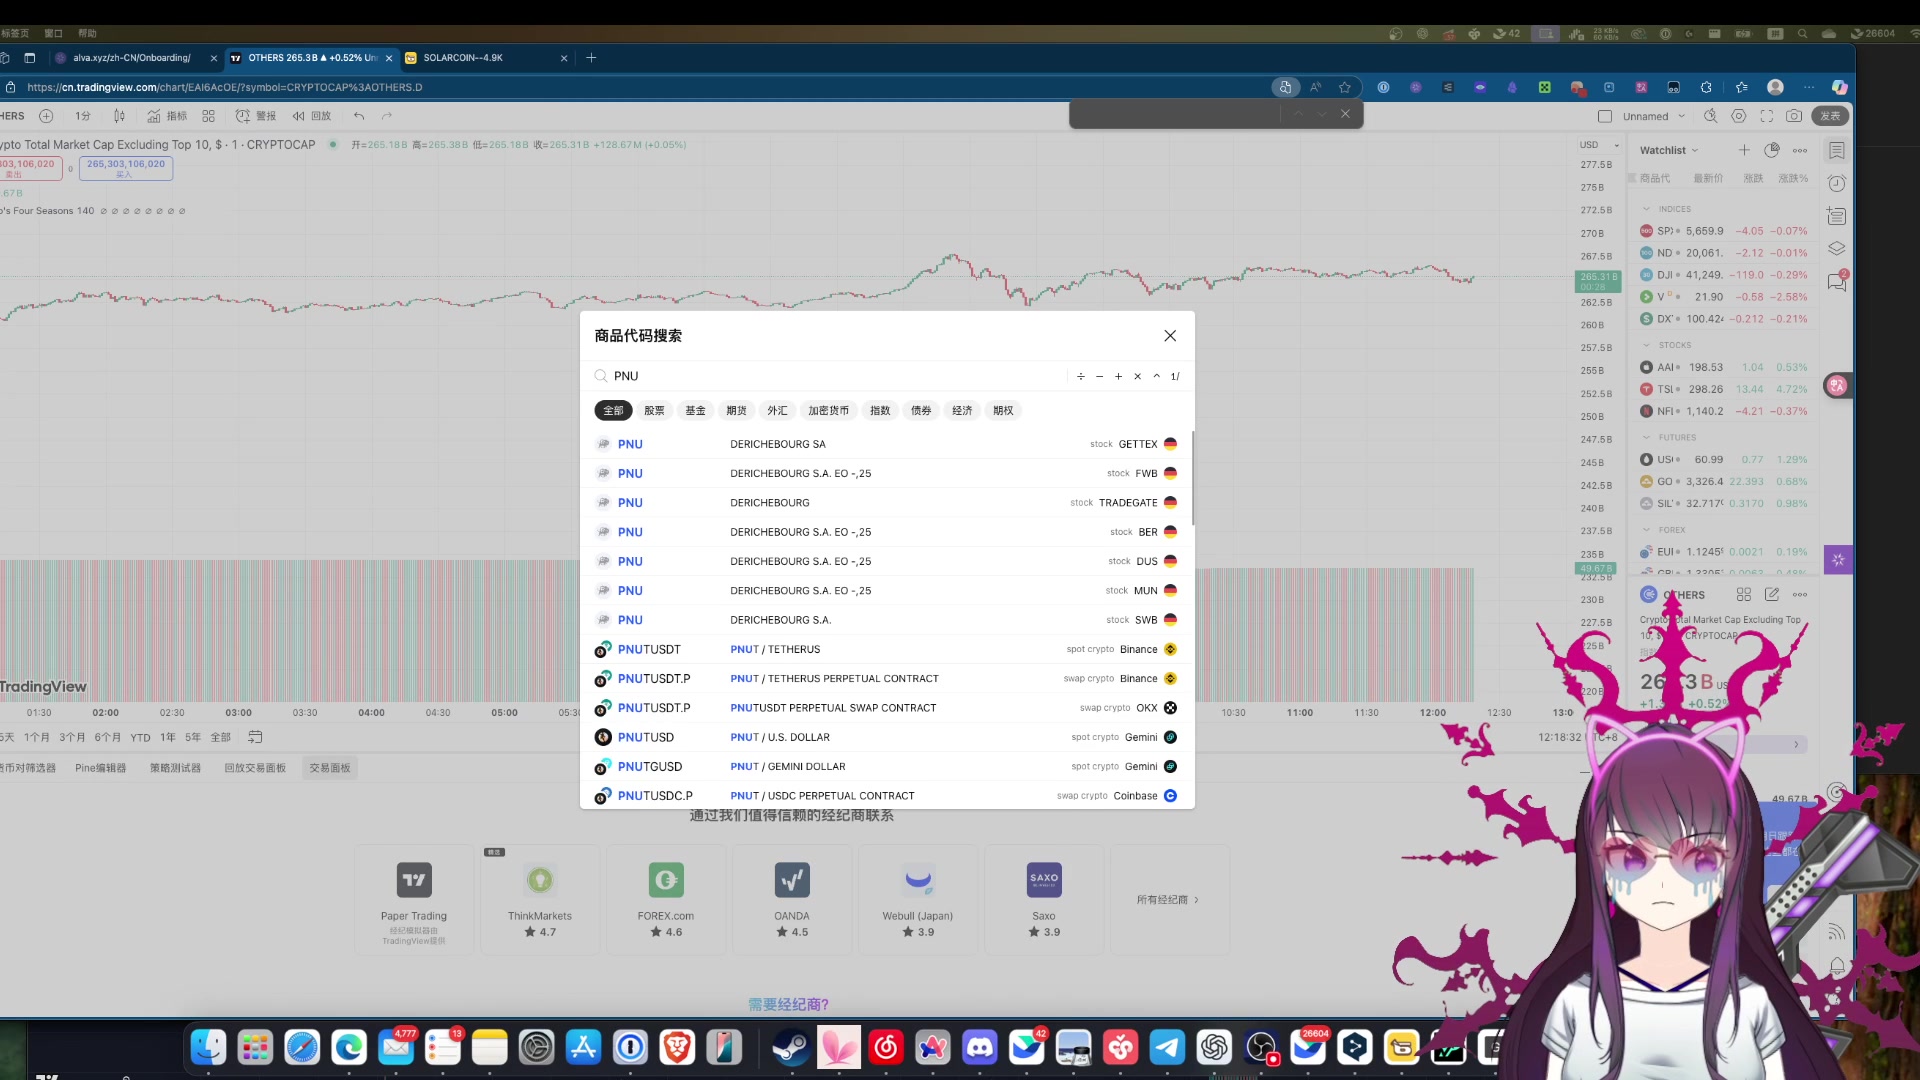Image resolution: width=1920 pixels, height=1080 pixels.
Task: Choose PNU on TRADEGATE result
Action: click(x=886, y=503)
